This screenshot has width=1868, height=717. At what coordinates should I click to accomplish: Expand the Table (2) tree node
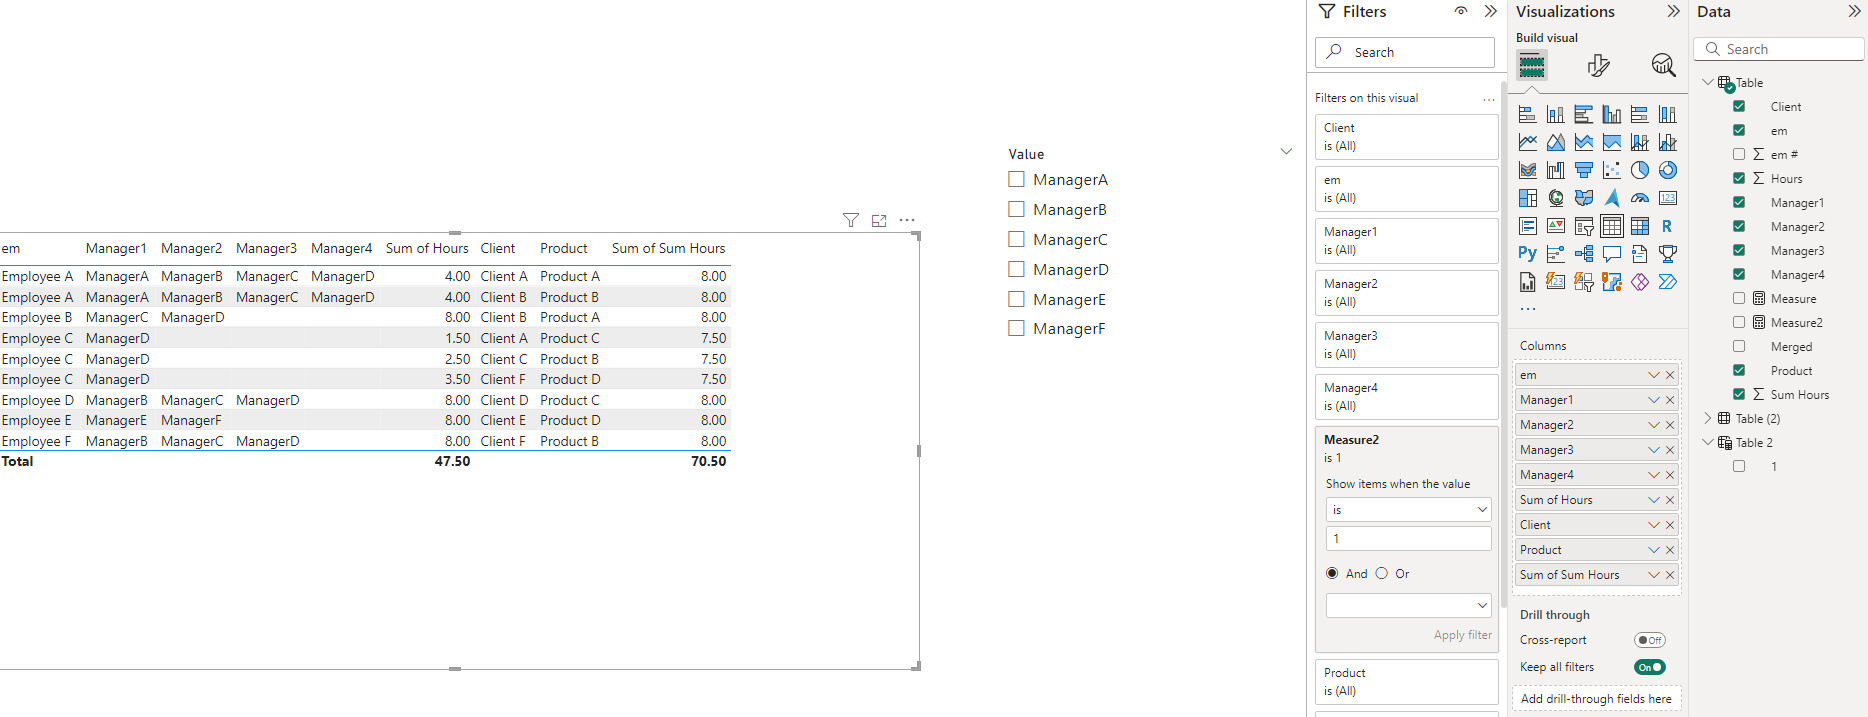(x=1708, y=418)
